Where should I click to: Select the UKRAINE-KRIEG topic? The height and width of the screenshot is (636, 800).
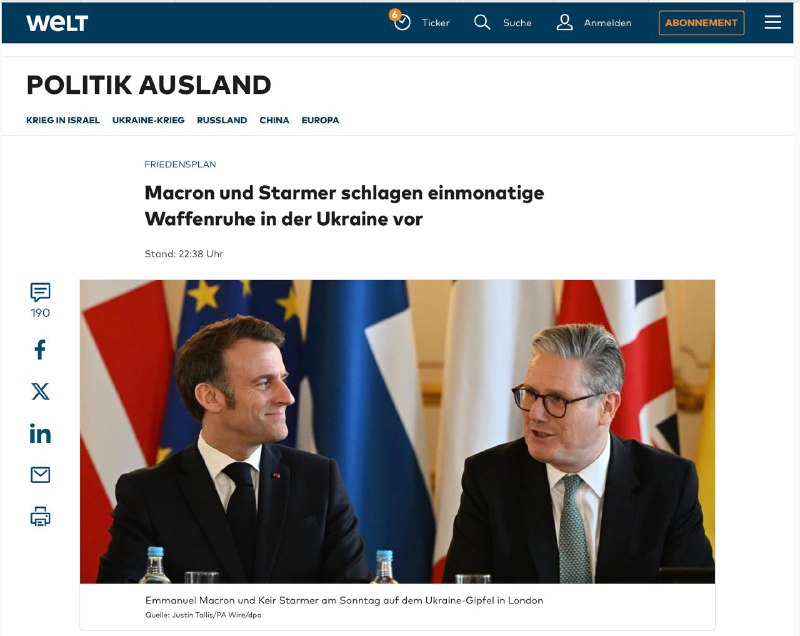tap(148, 120)
